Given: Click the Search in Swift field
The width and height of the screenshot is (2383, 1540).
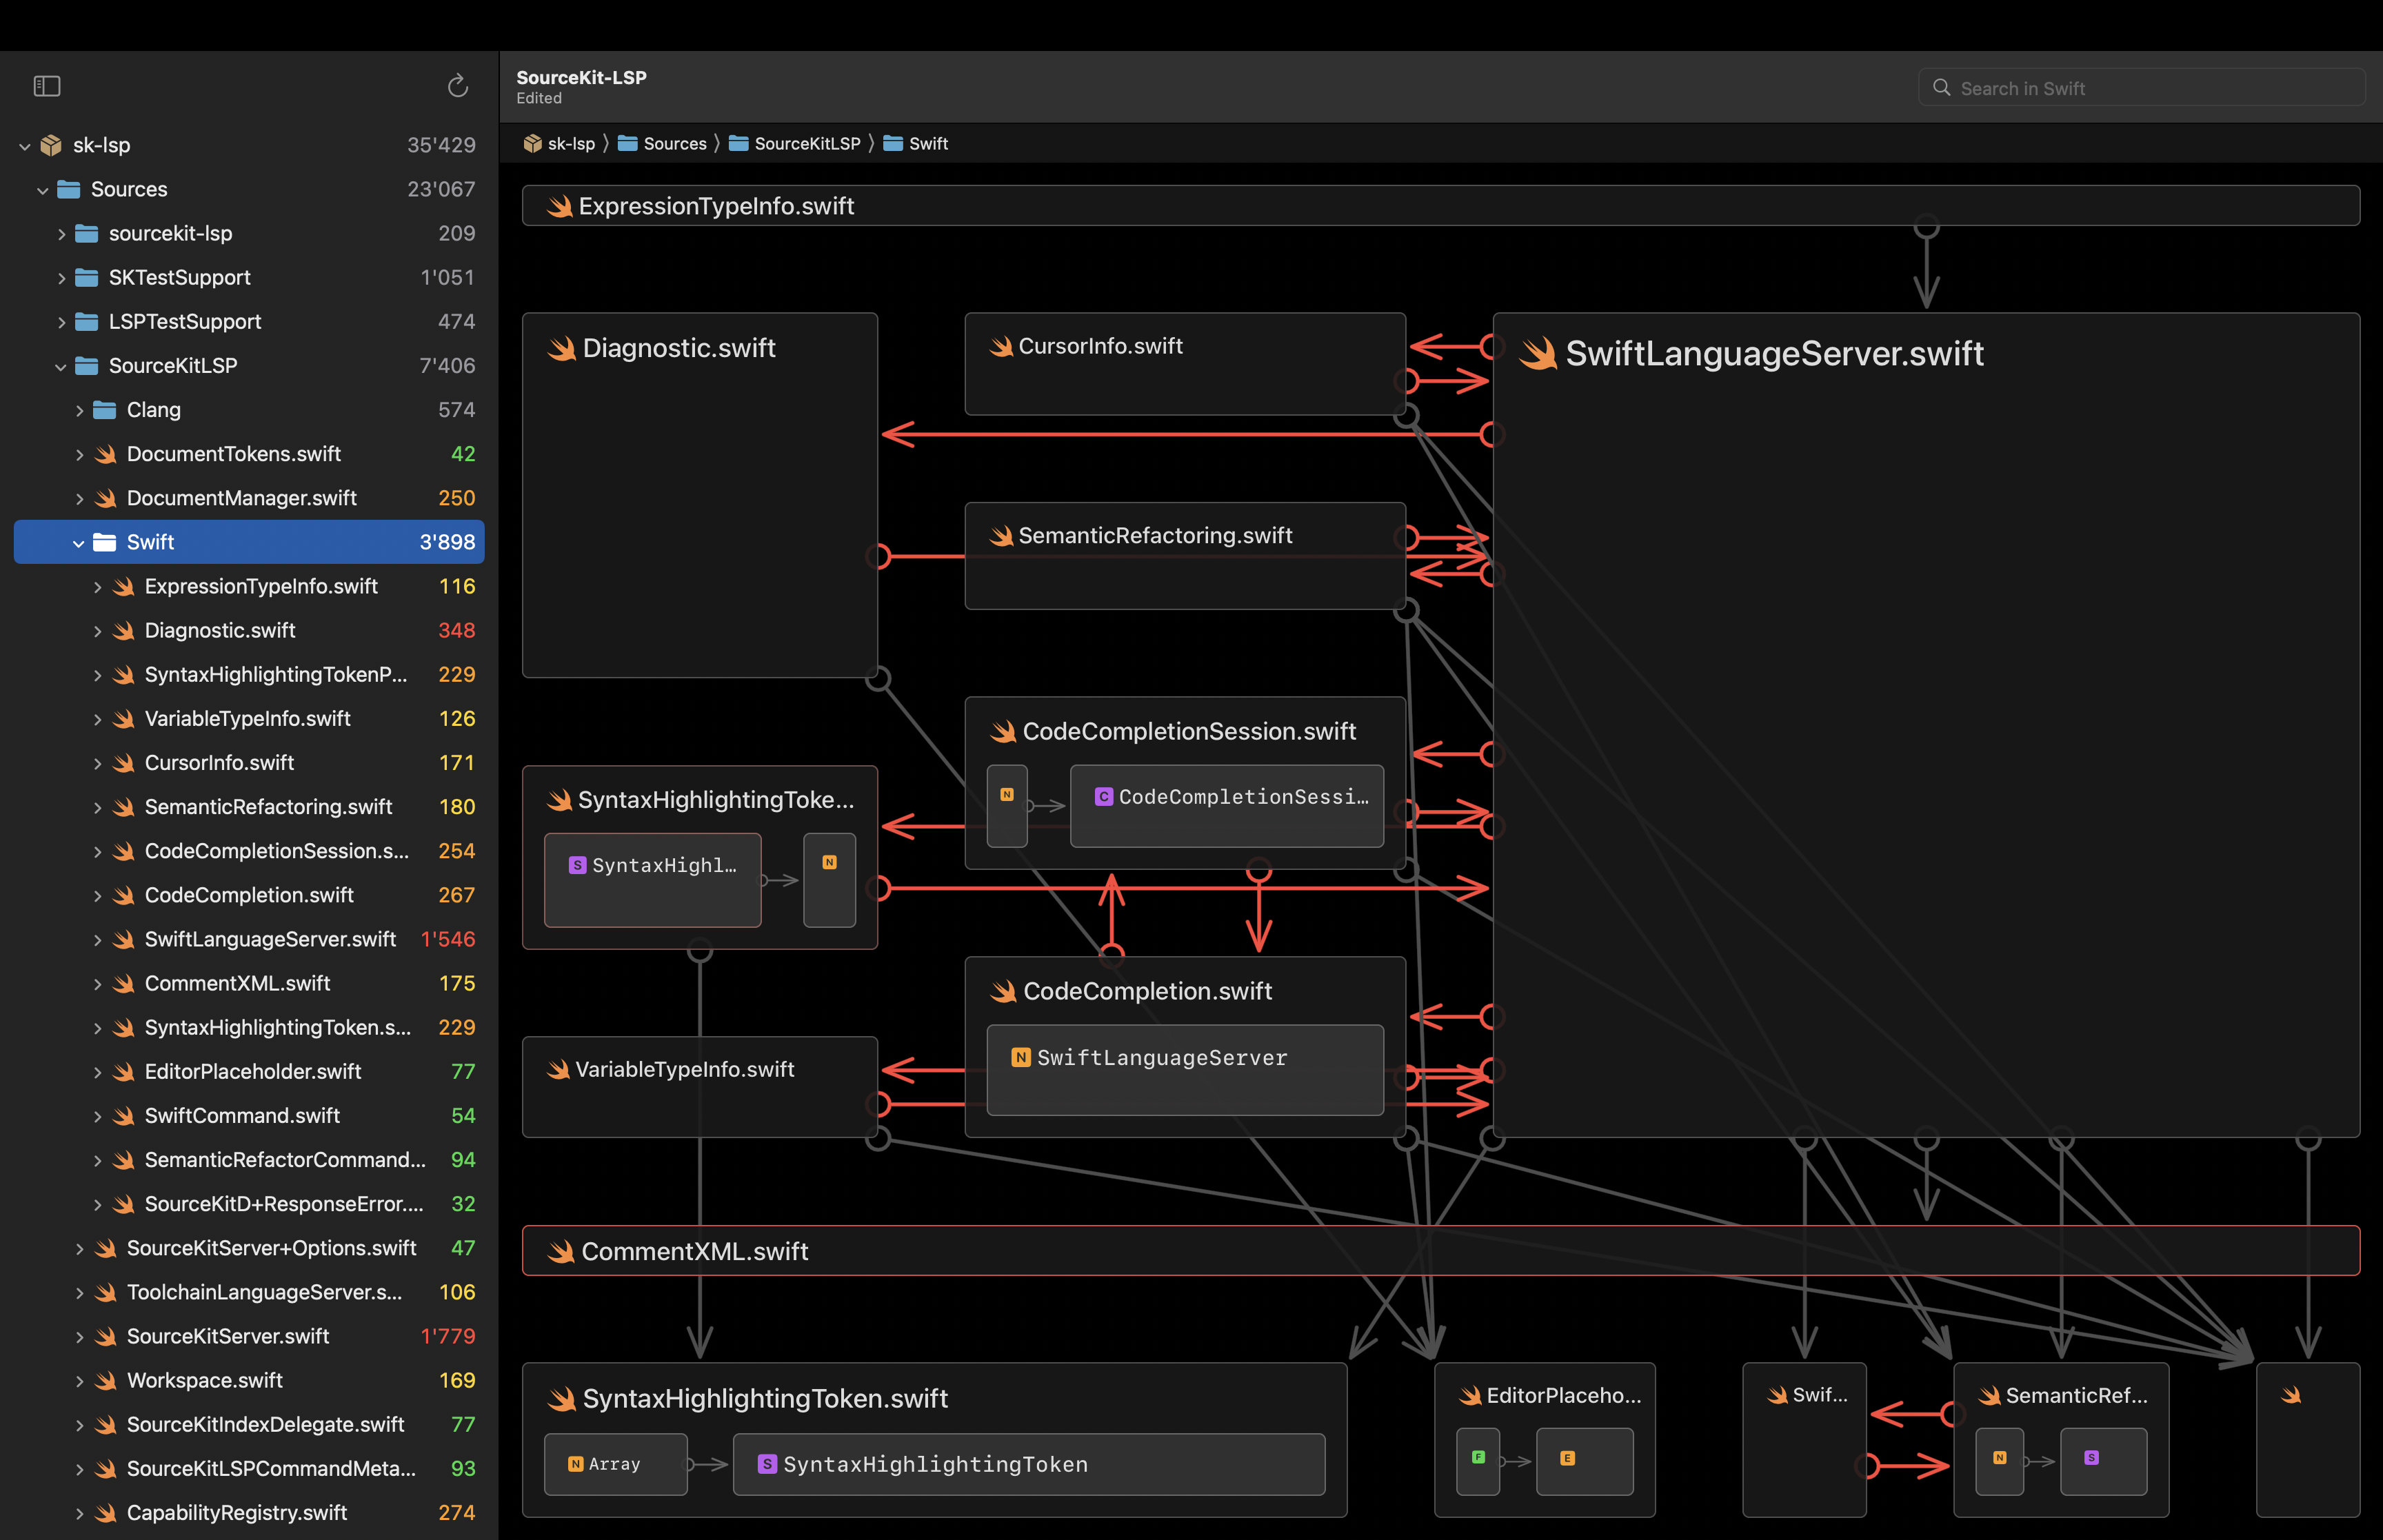Looking at the screenshot, I should pos(2141,88).
